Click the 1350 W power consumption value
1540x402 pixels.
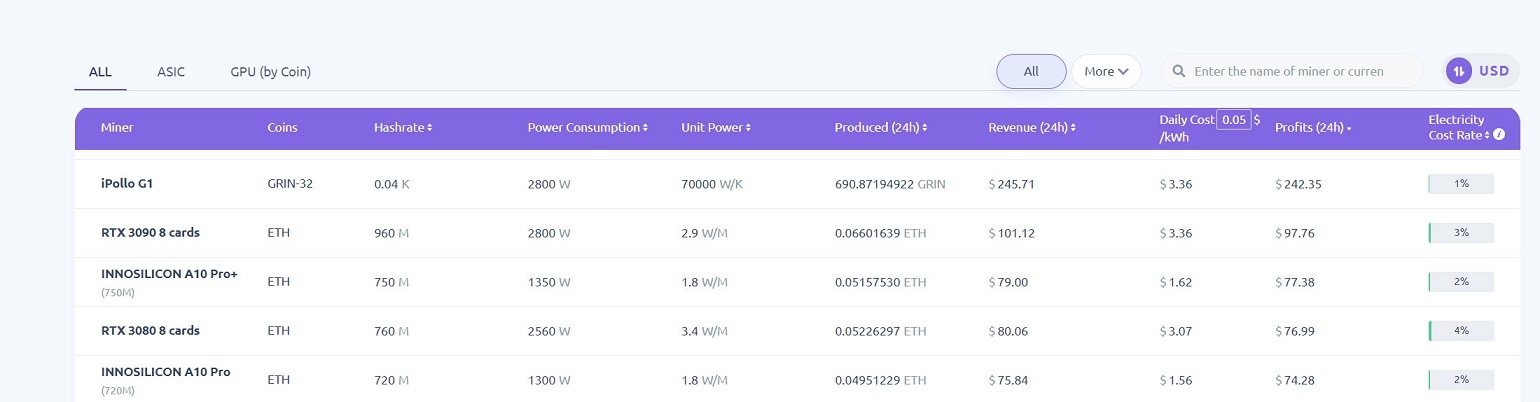(549, 282)
